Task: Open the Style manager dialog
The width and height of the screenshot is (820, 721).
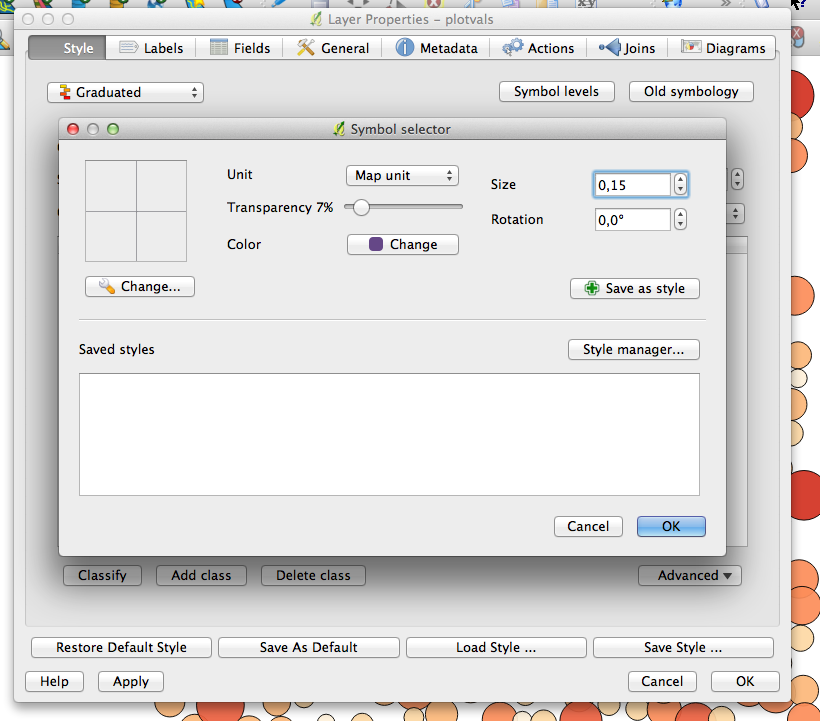Action: click(x=633, y=349)
